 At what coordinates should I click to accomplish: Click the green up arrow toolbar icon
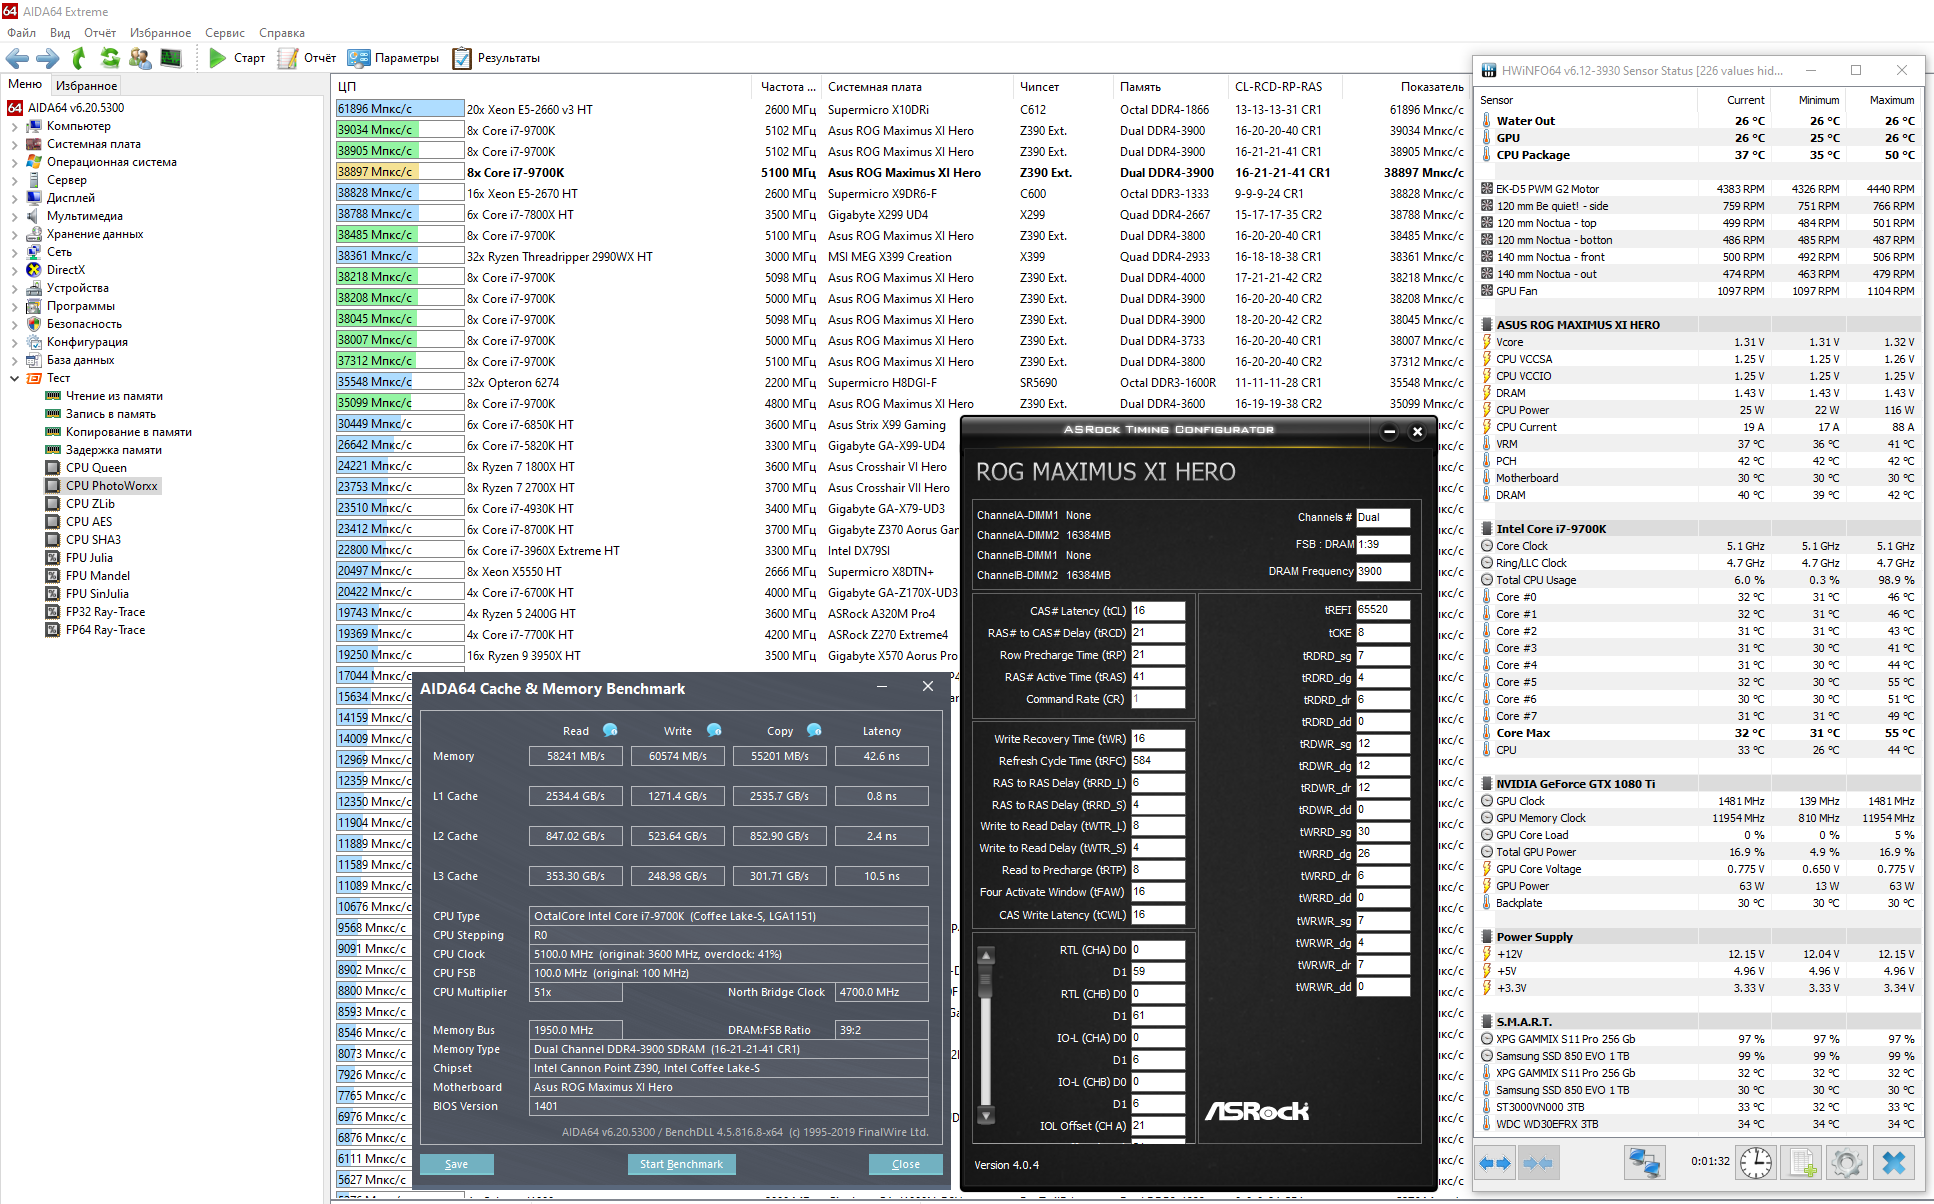pyautogui.click(x=79, y=58)
